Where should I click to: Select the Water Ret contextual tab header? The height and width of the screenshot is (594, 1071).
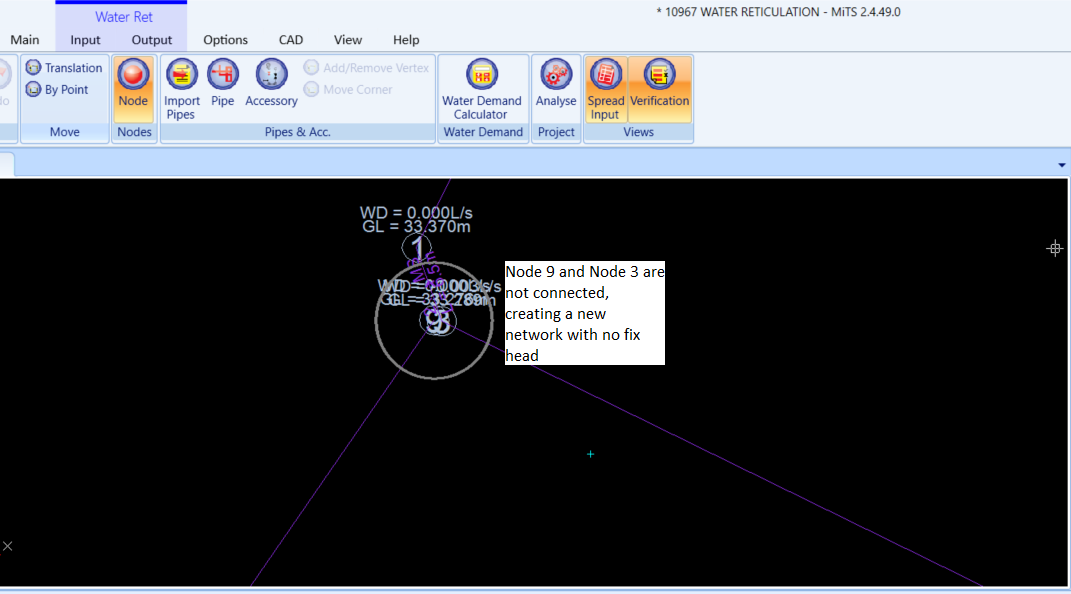[124, 16]
